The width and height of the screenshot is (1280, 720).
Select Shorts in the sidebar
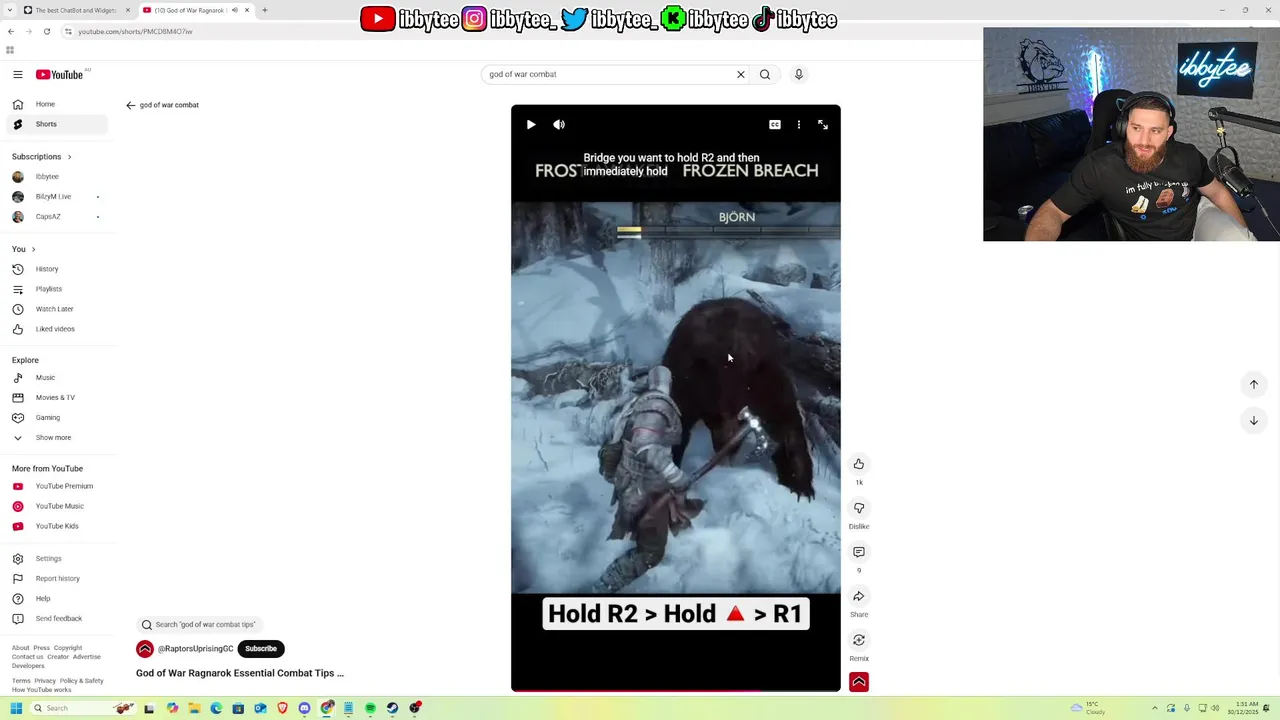56,124
